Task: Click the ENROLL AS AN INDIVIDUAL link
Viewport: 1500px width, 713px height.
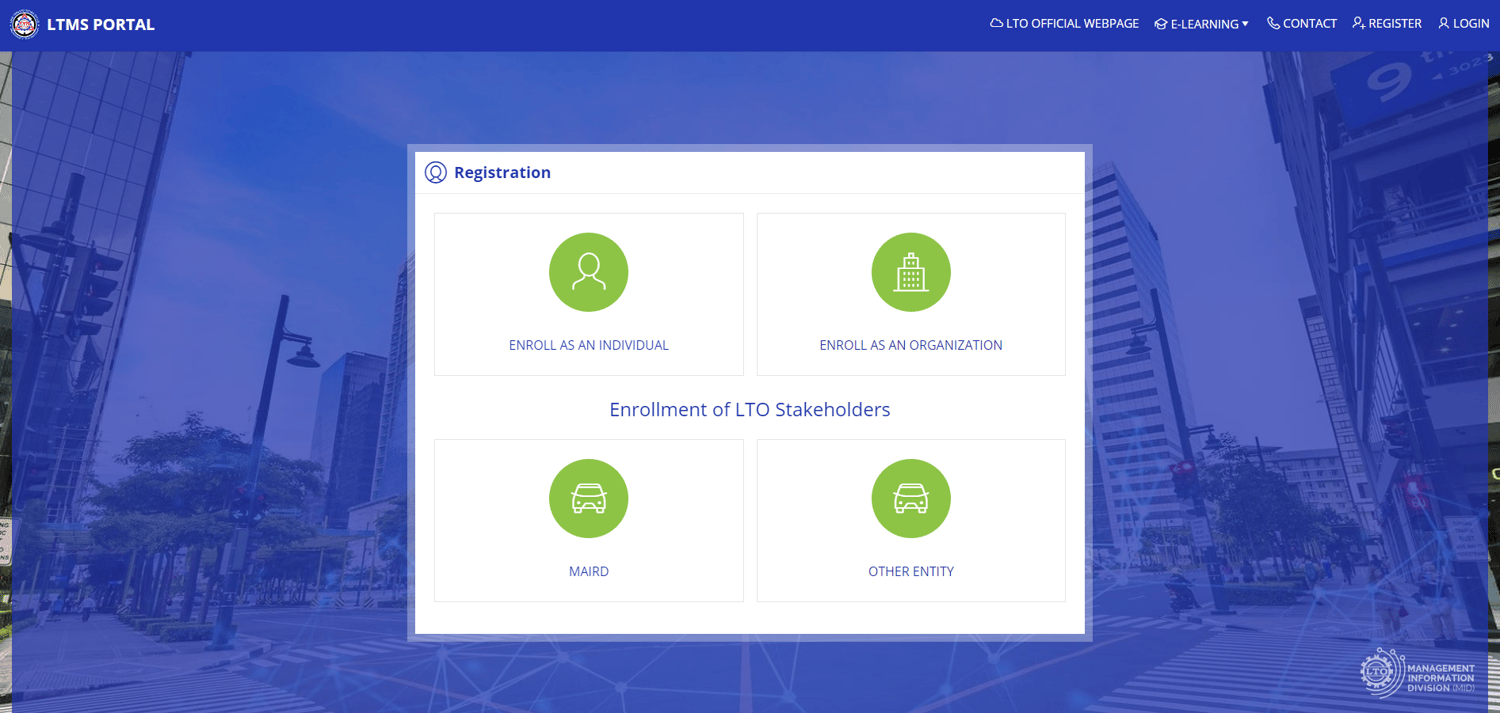Action: 588,344
